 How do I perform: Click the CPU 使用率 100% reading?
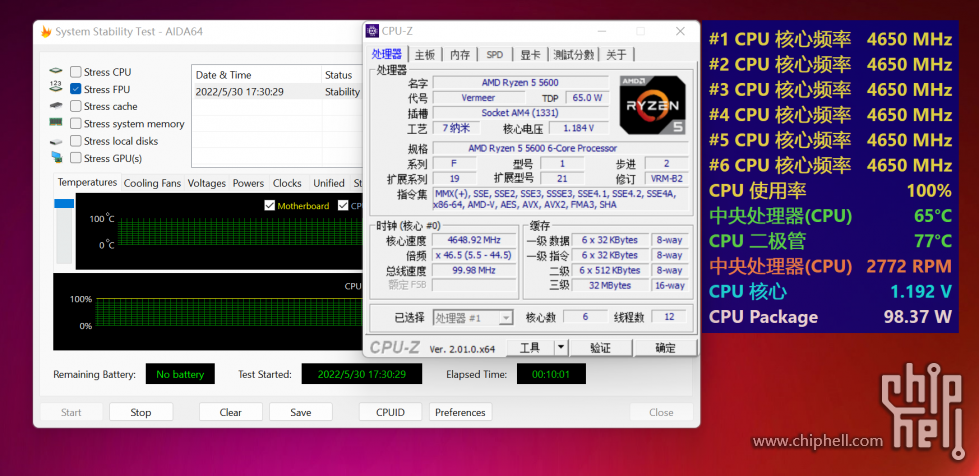click(x=830, y=191)
